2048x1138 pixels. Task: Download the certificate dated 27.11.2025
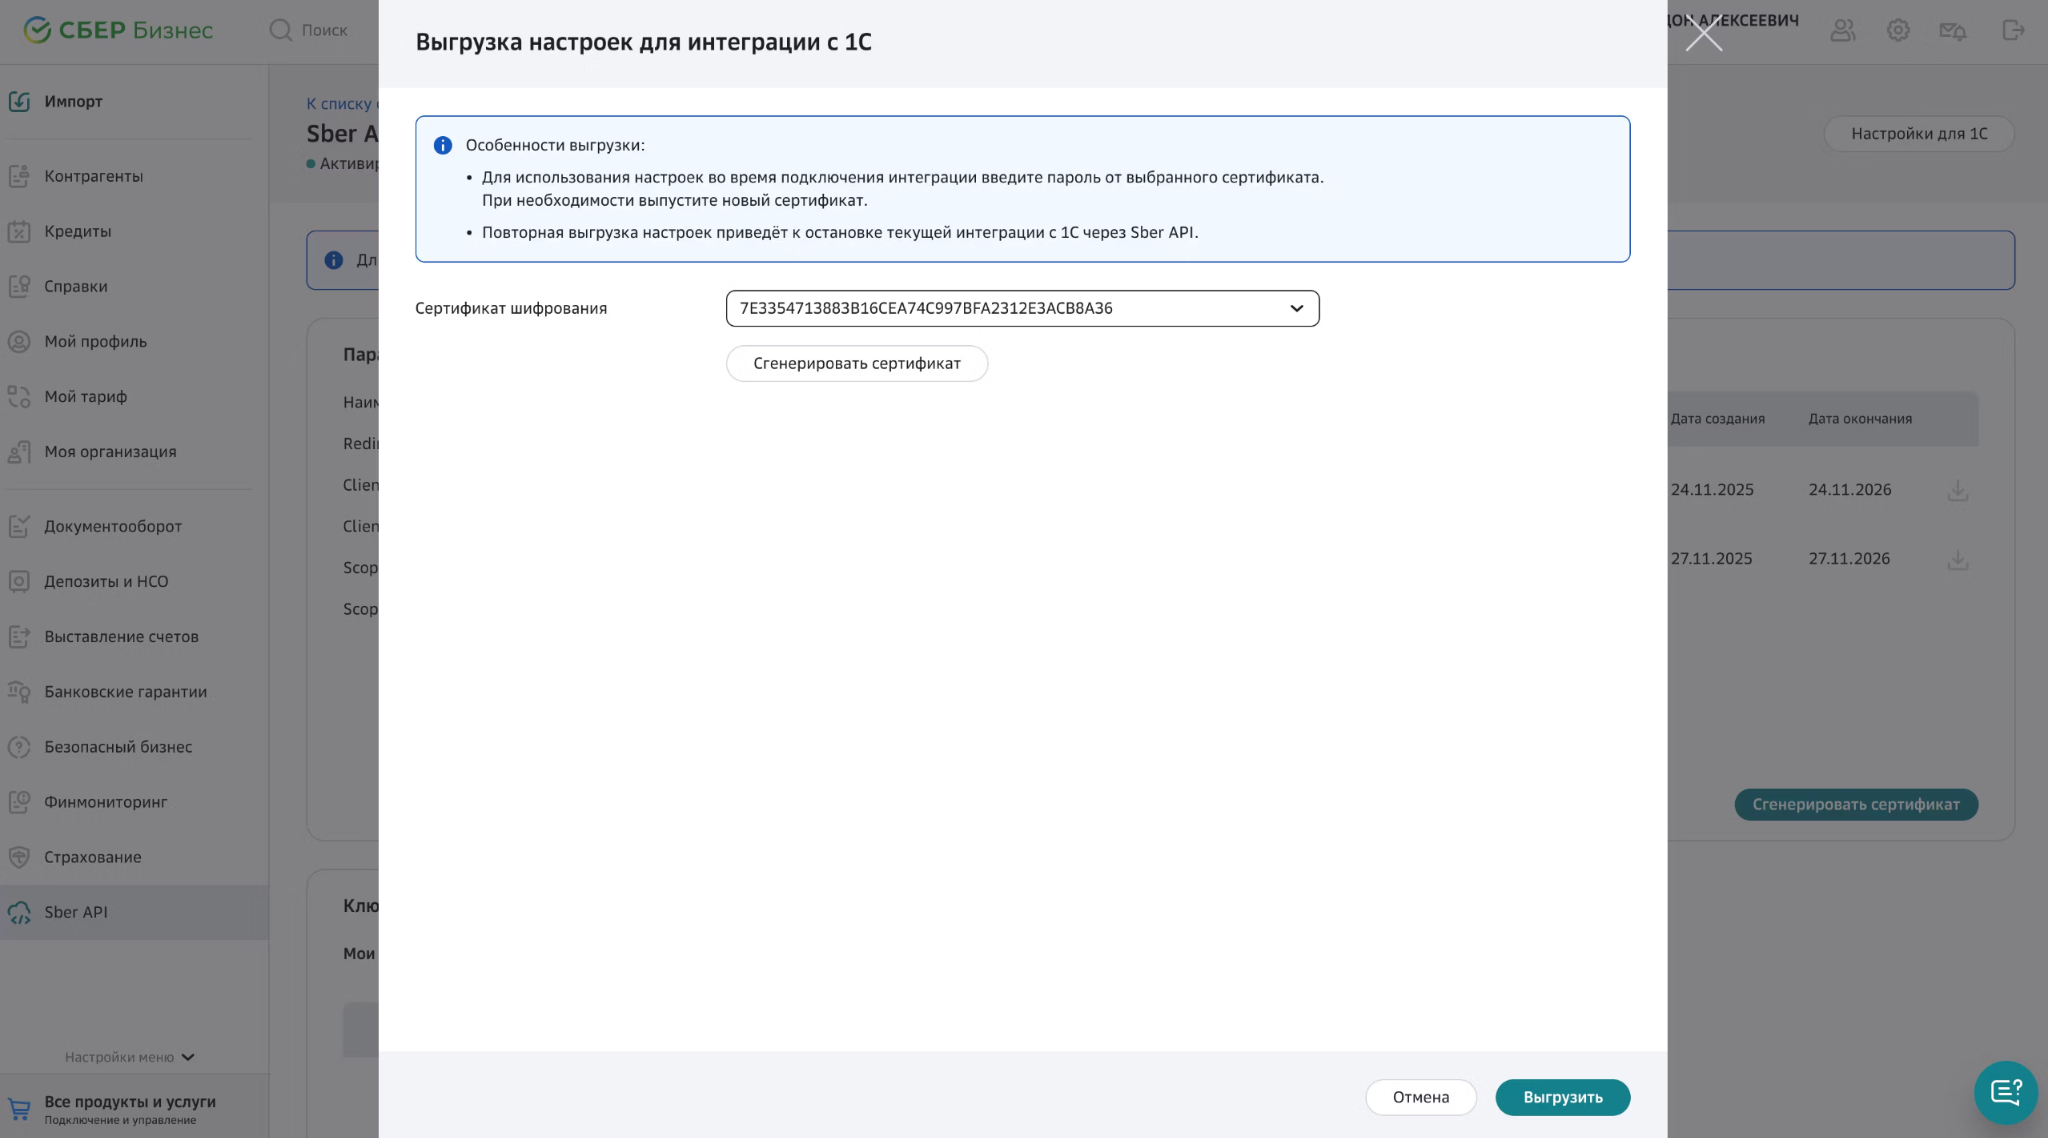pos(1958,559)
